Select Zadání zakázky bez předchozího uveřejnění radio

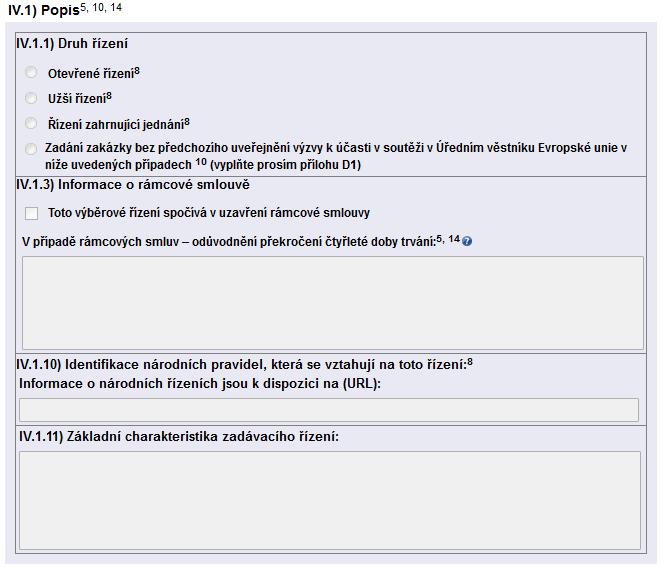[31, 149]
